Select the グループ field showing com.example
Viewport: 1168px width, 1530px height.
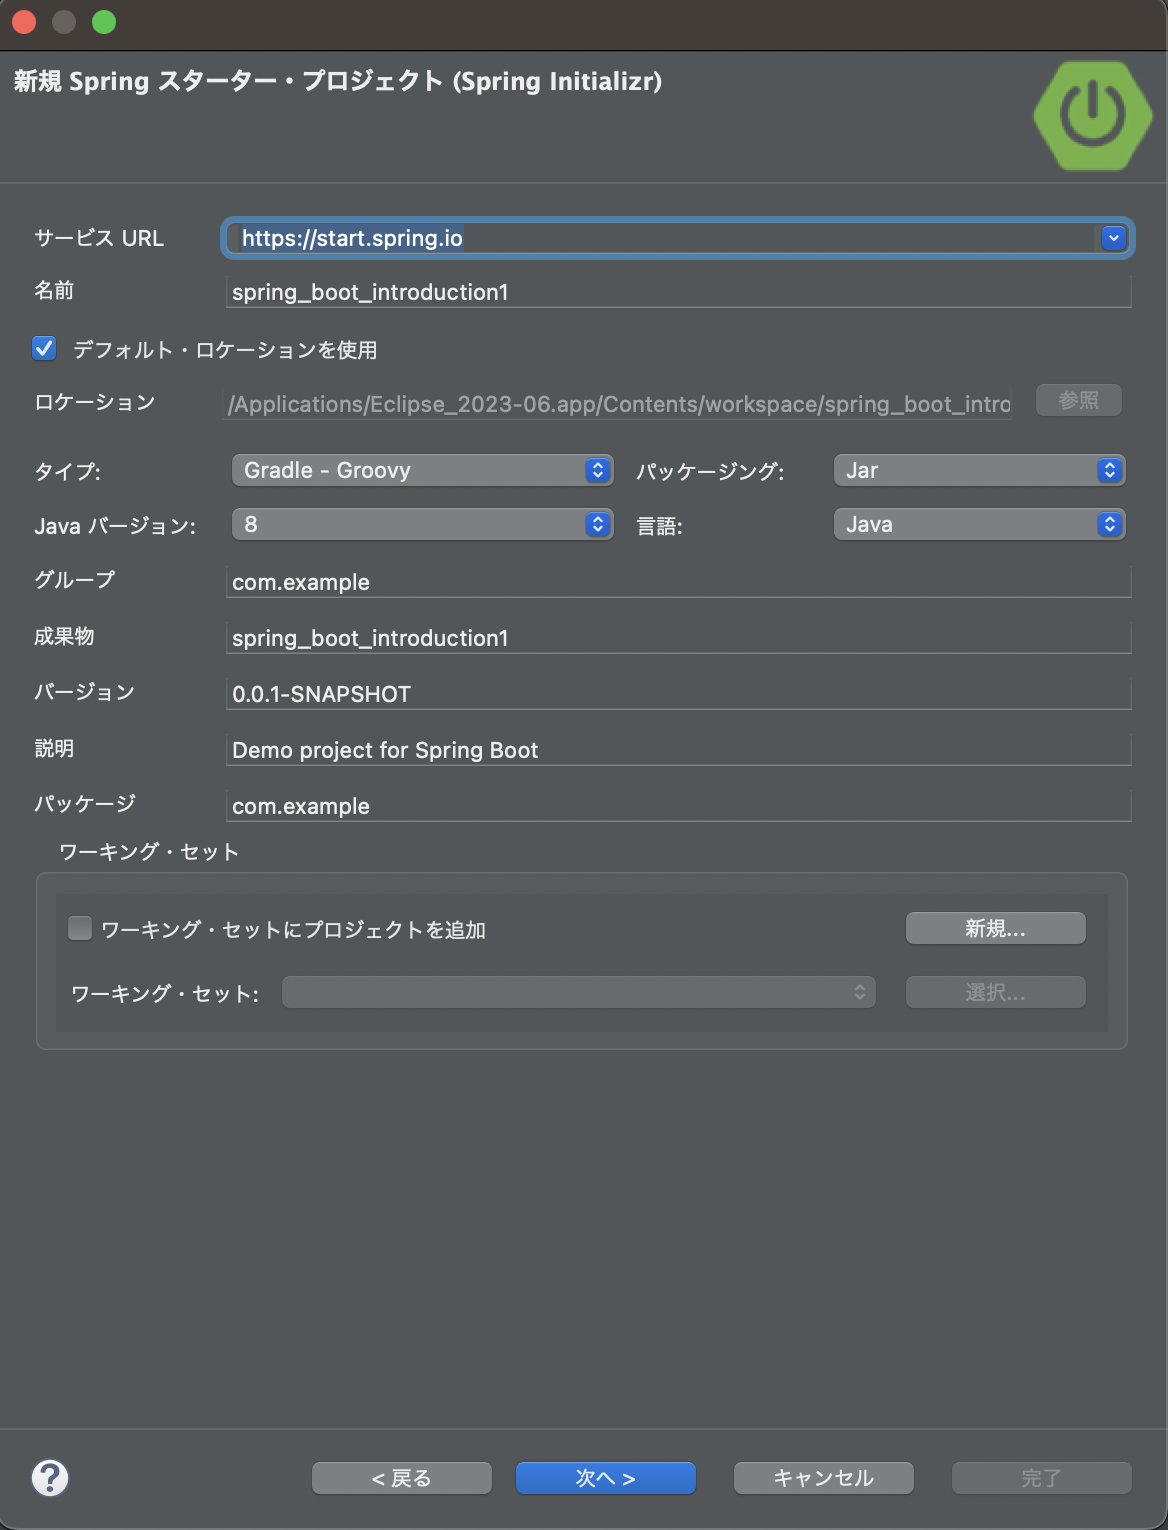679,581
